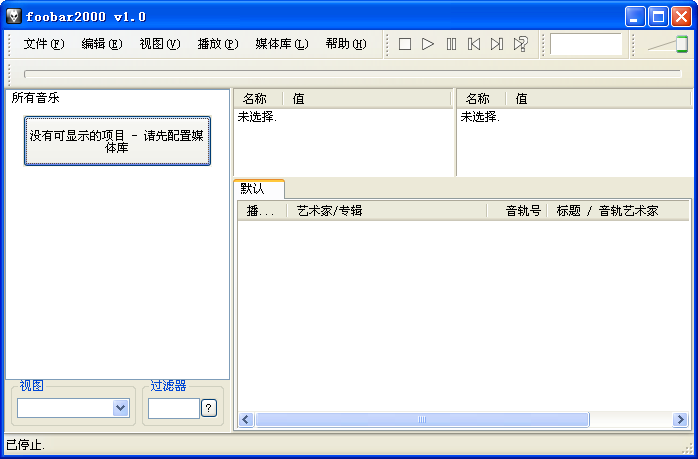Open the 媒体库(L) menu
Image resolution: width=698 pixels, height=459 pixels.
pos(282,44)
